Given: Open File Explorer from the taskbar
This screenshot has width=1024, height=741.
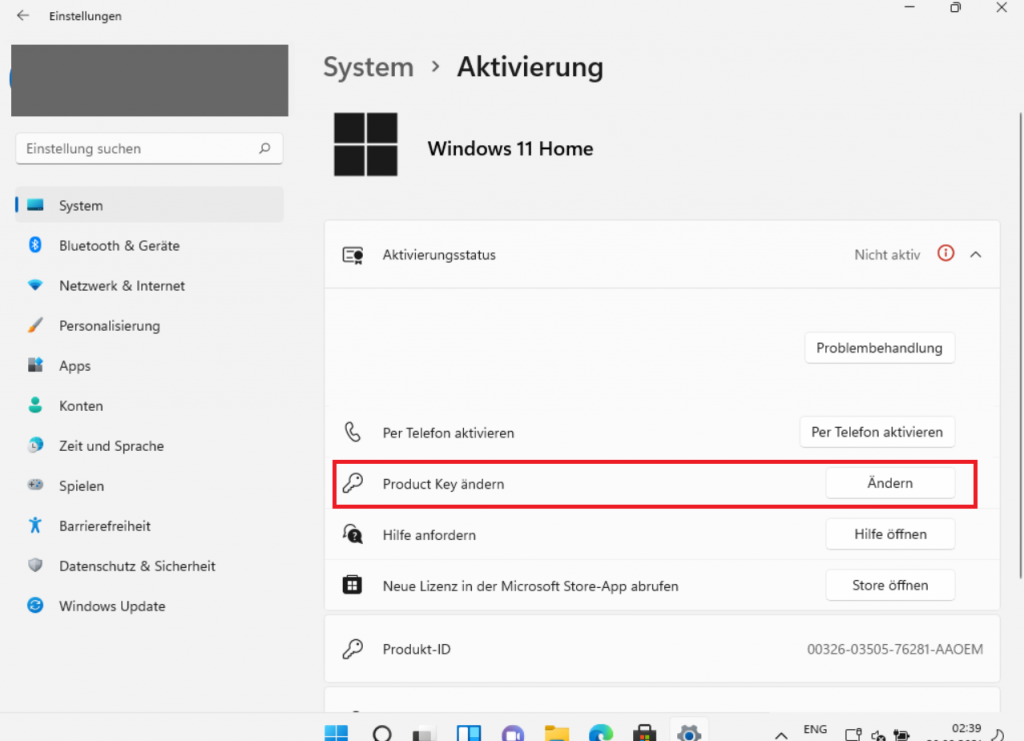Looking at the screenshot, I should click(557, 733).
